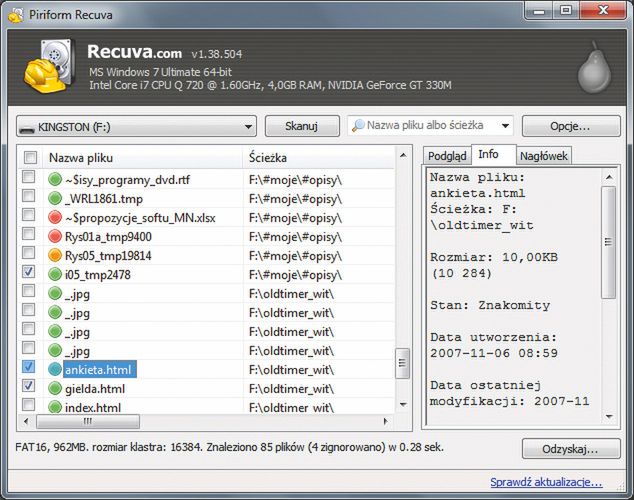634x500 pixels.
Task: Uncheck the box for i05_tmp2478
Action: point(28,272)
